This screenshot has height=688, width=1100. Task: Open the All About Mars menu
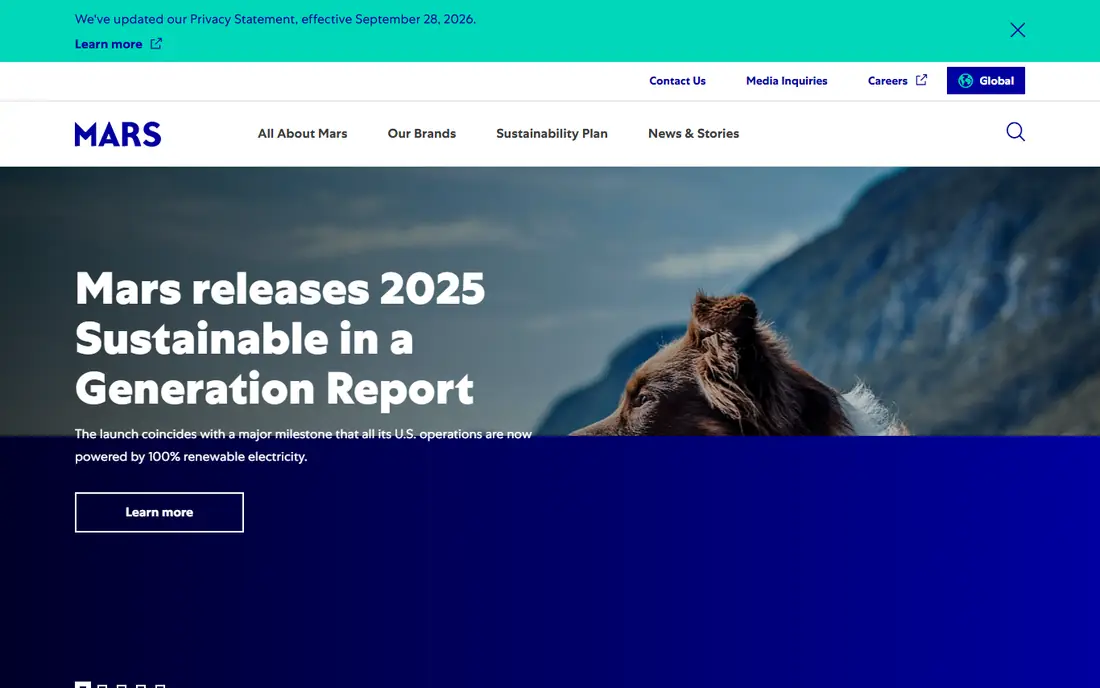coord(302,133)
